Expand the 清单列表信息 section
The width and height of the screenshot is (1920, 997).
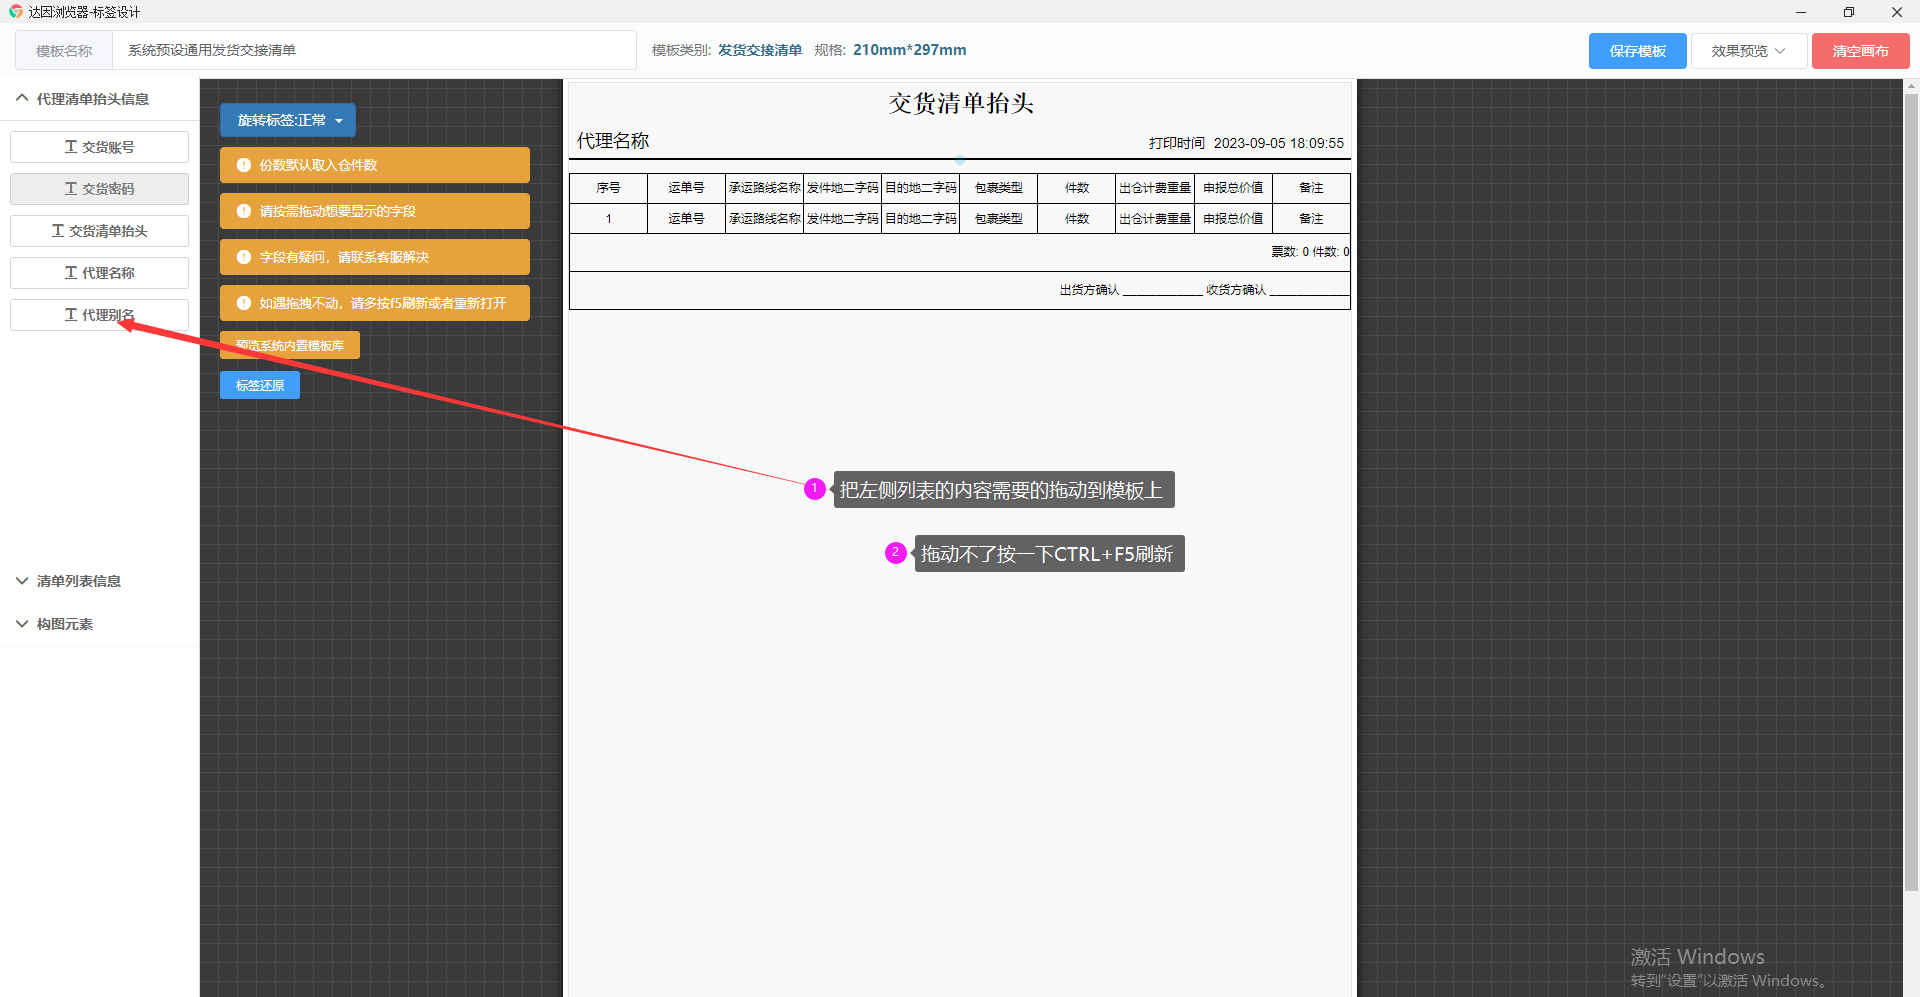point(22,581)
